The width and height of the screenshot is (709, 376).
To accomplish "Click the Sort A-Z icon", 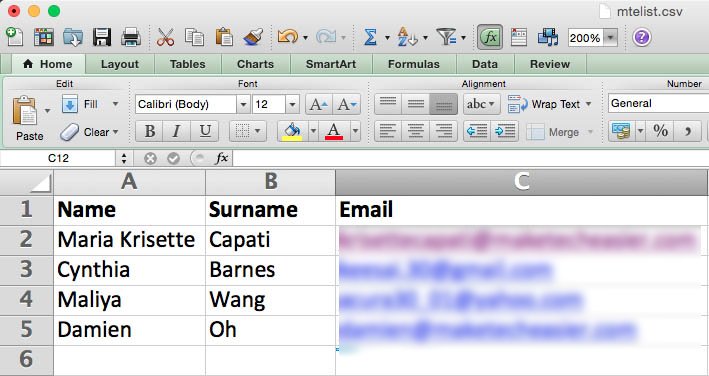I will coord(407,37).
